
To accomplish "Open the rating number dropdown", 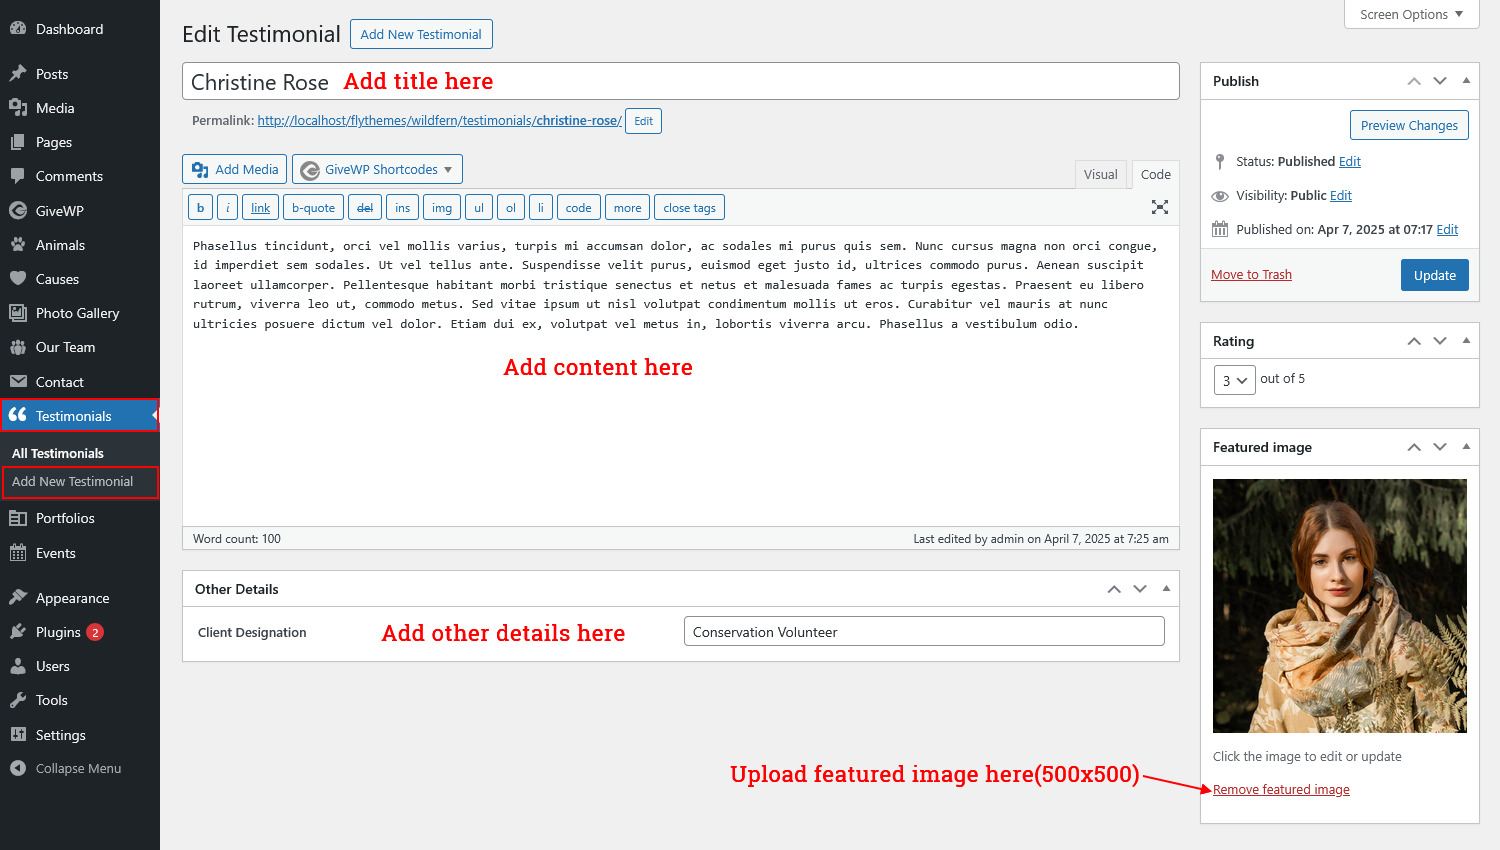I will [1234, 380].
